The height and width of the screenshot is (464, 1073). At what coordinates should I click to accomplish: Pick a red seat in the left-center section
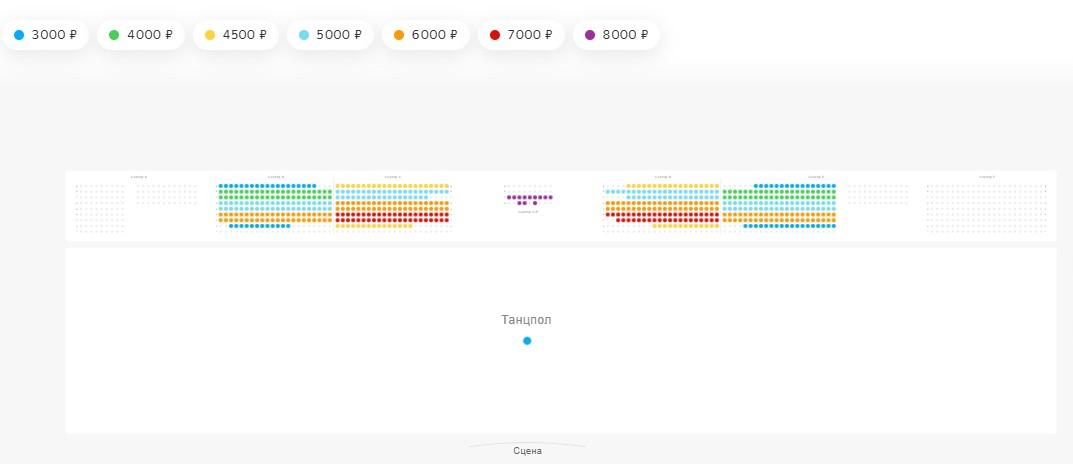(x=390, y=215)
